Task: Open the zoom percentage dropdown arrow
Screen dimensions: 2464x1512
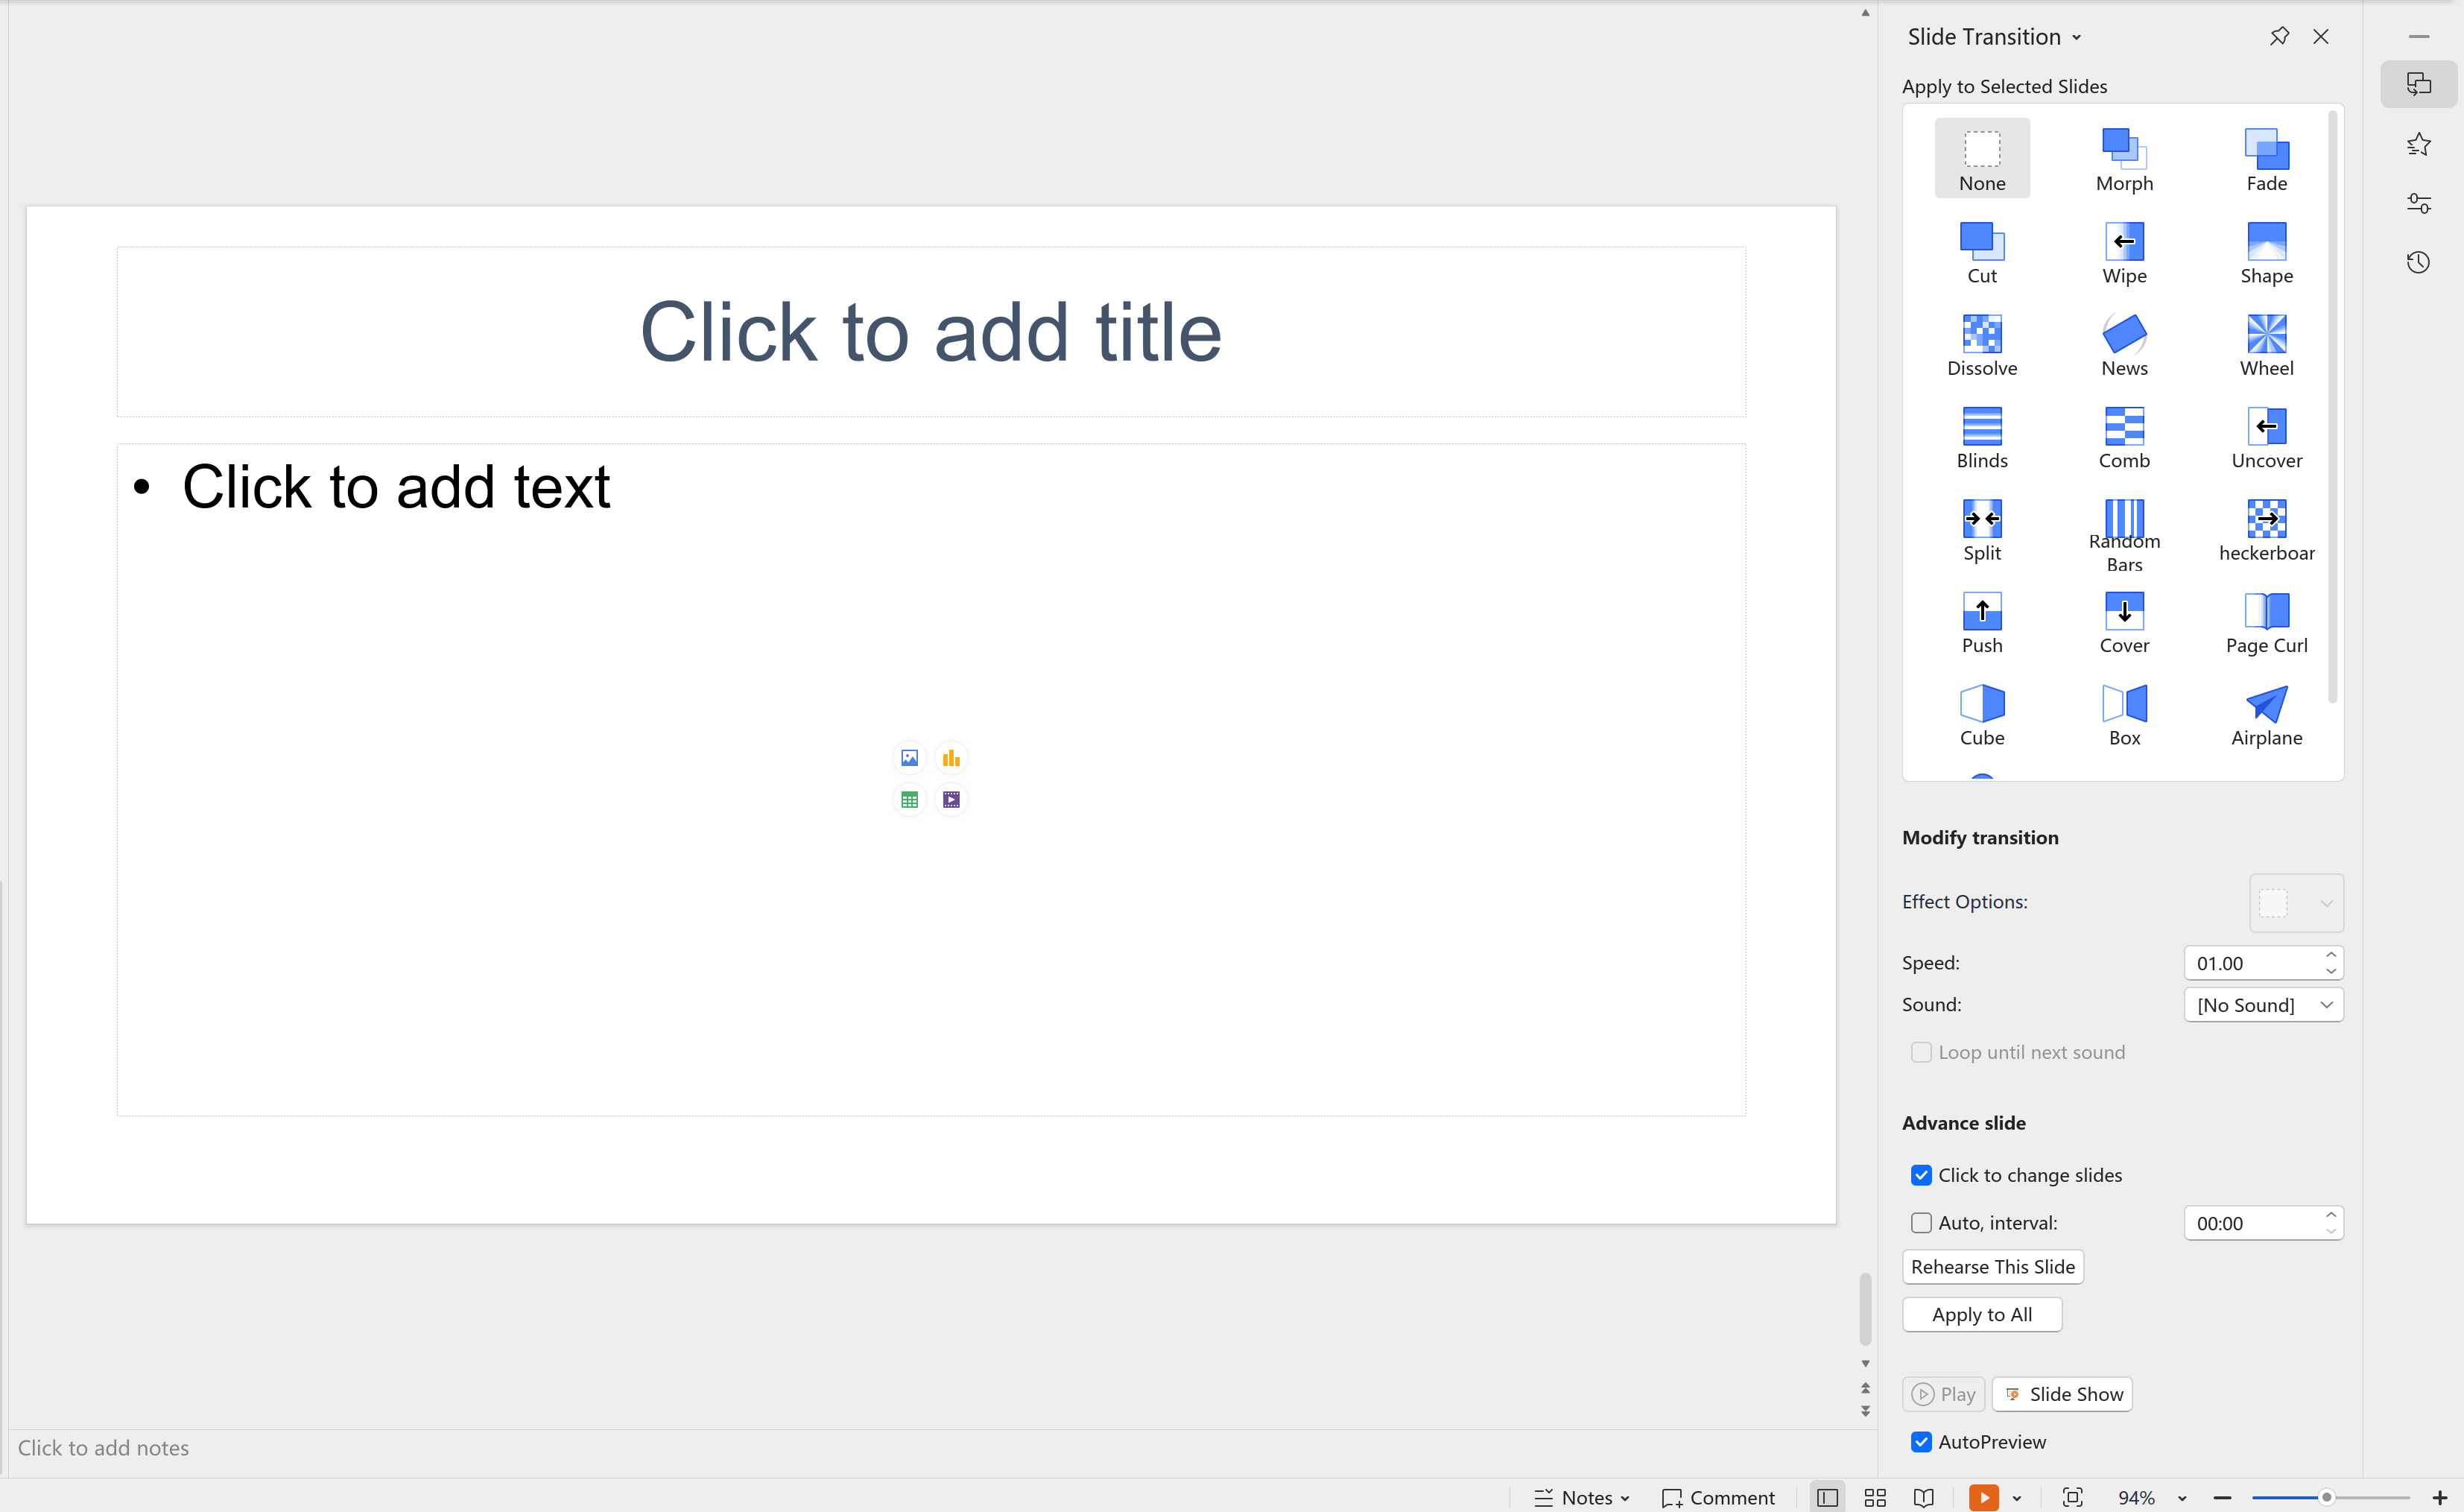Action: (2182, 1498)
